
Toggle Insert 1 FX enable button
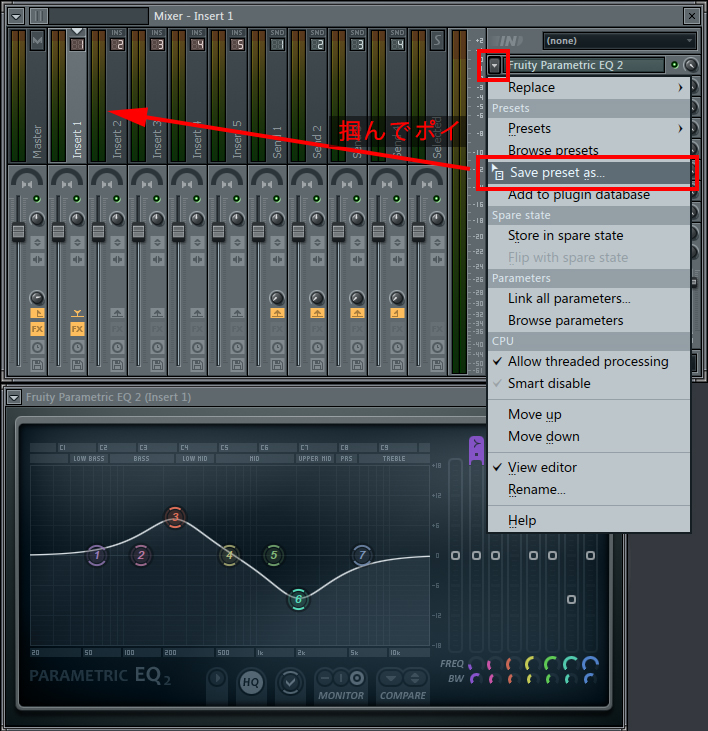point(77,329)
